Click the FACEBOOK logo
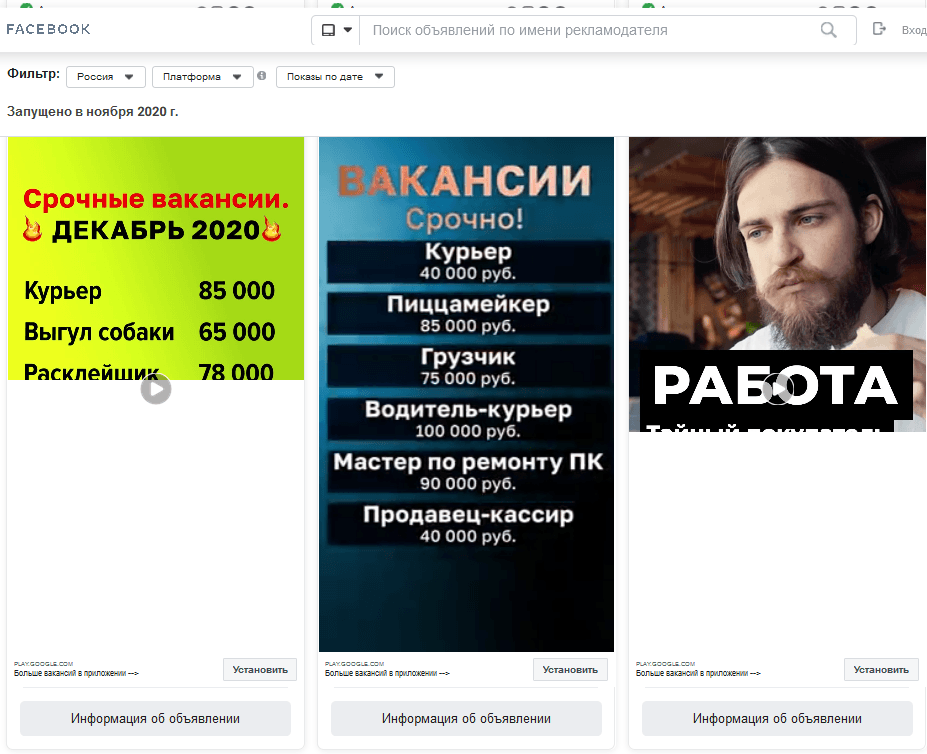Image resolution: width=927 pixels, height=754 pixels. click(48, 29)
